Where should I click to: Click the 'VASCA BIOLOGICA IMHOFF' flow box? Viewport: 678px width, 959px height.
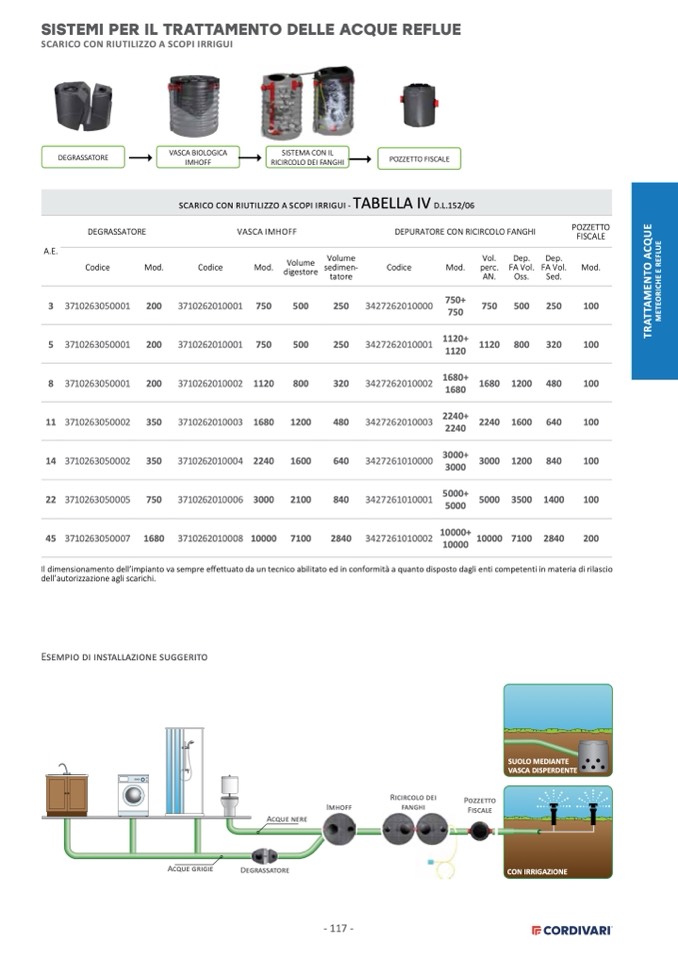coord(198,158)
